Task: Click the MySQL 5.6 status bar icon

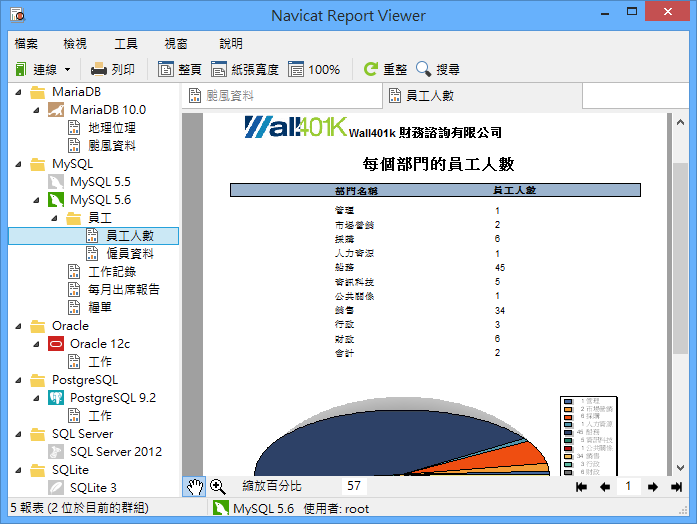Action: point(220,508)
